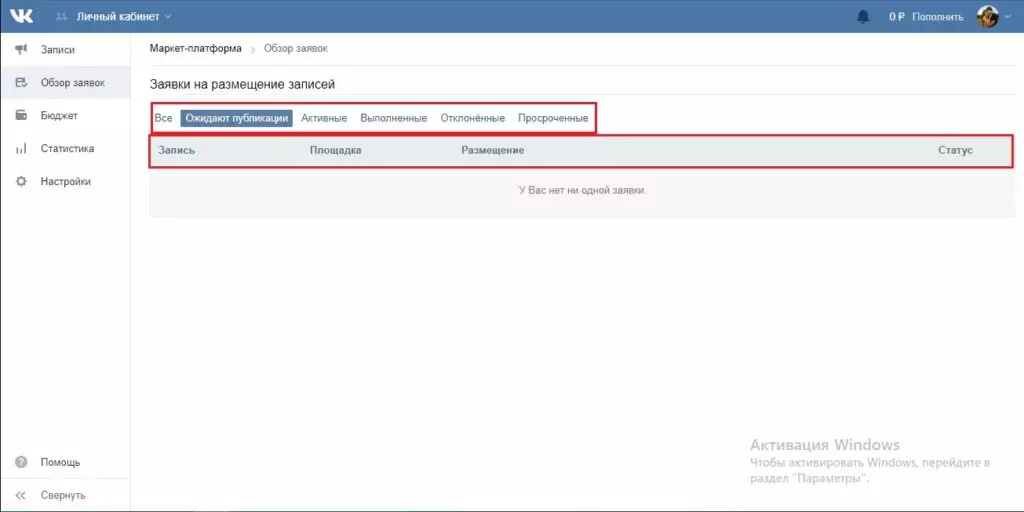Click the people icon beside Личный кабинет
This screenshot has height=512, width=1024.
[x=62, y=17]
